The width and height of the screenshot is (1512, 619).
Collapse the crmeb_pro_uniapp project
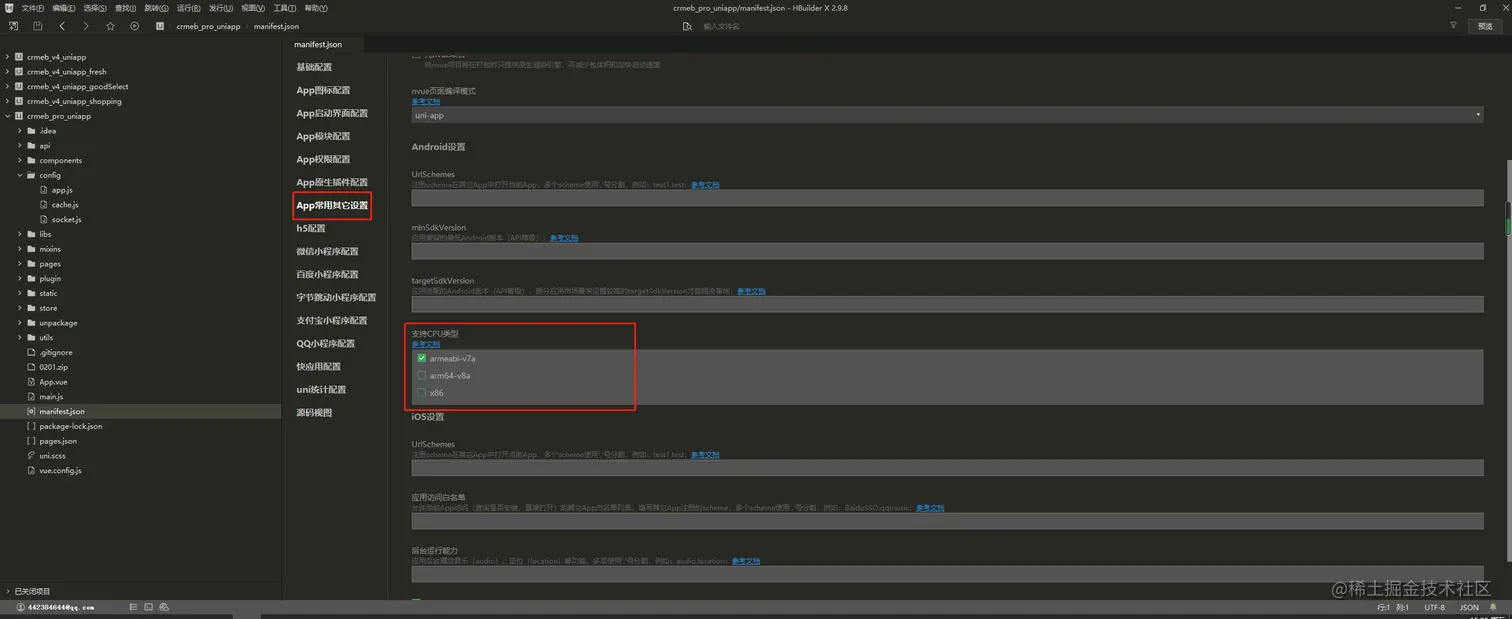tap(7, 116)
